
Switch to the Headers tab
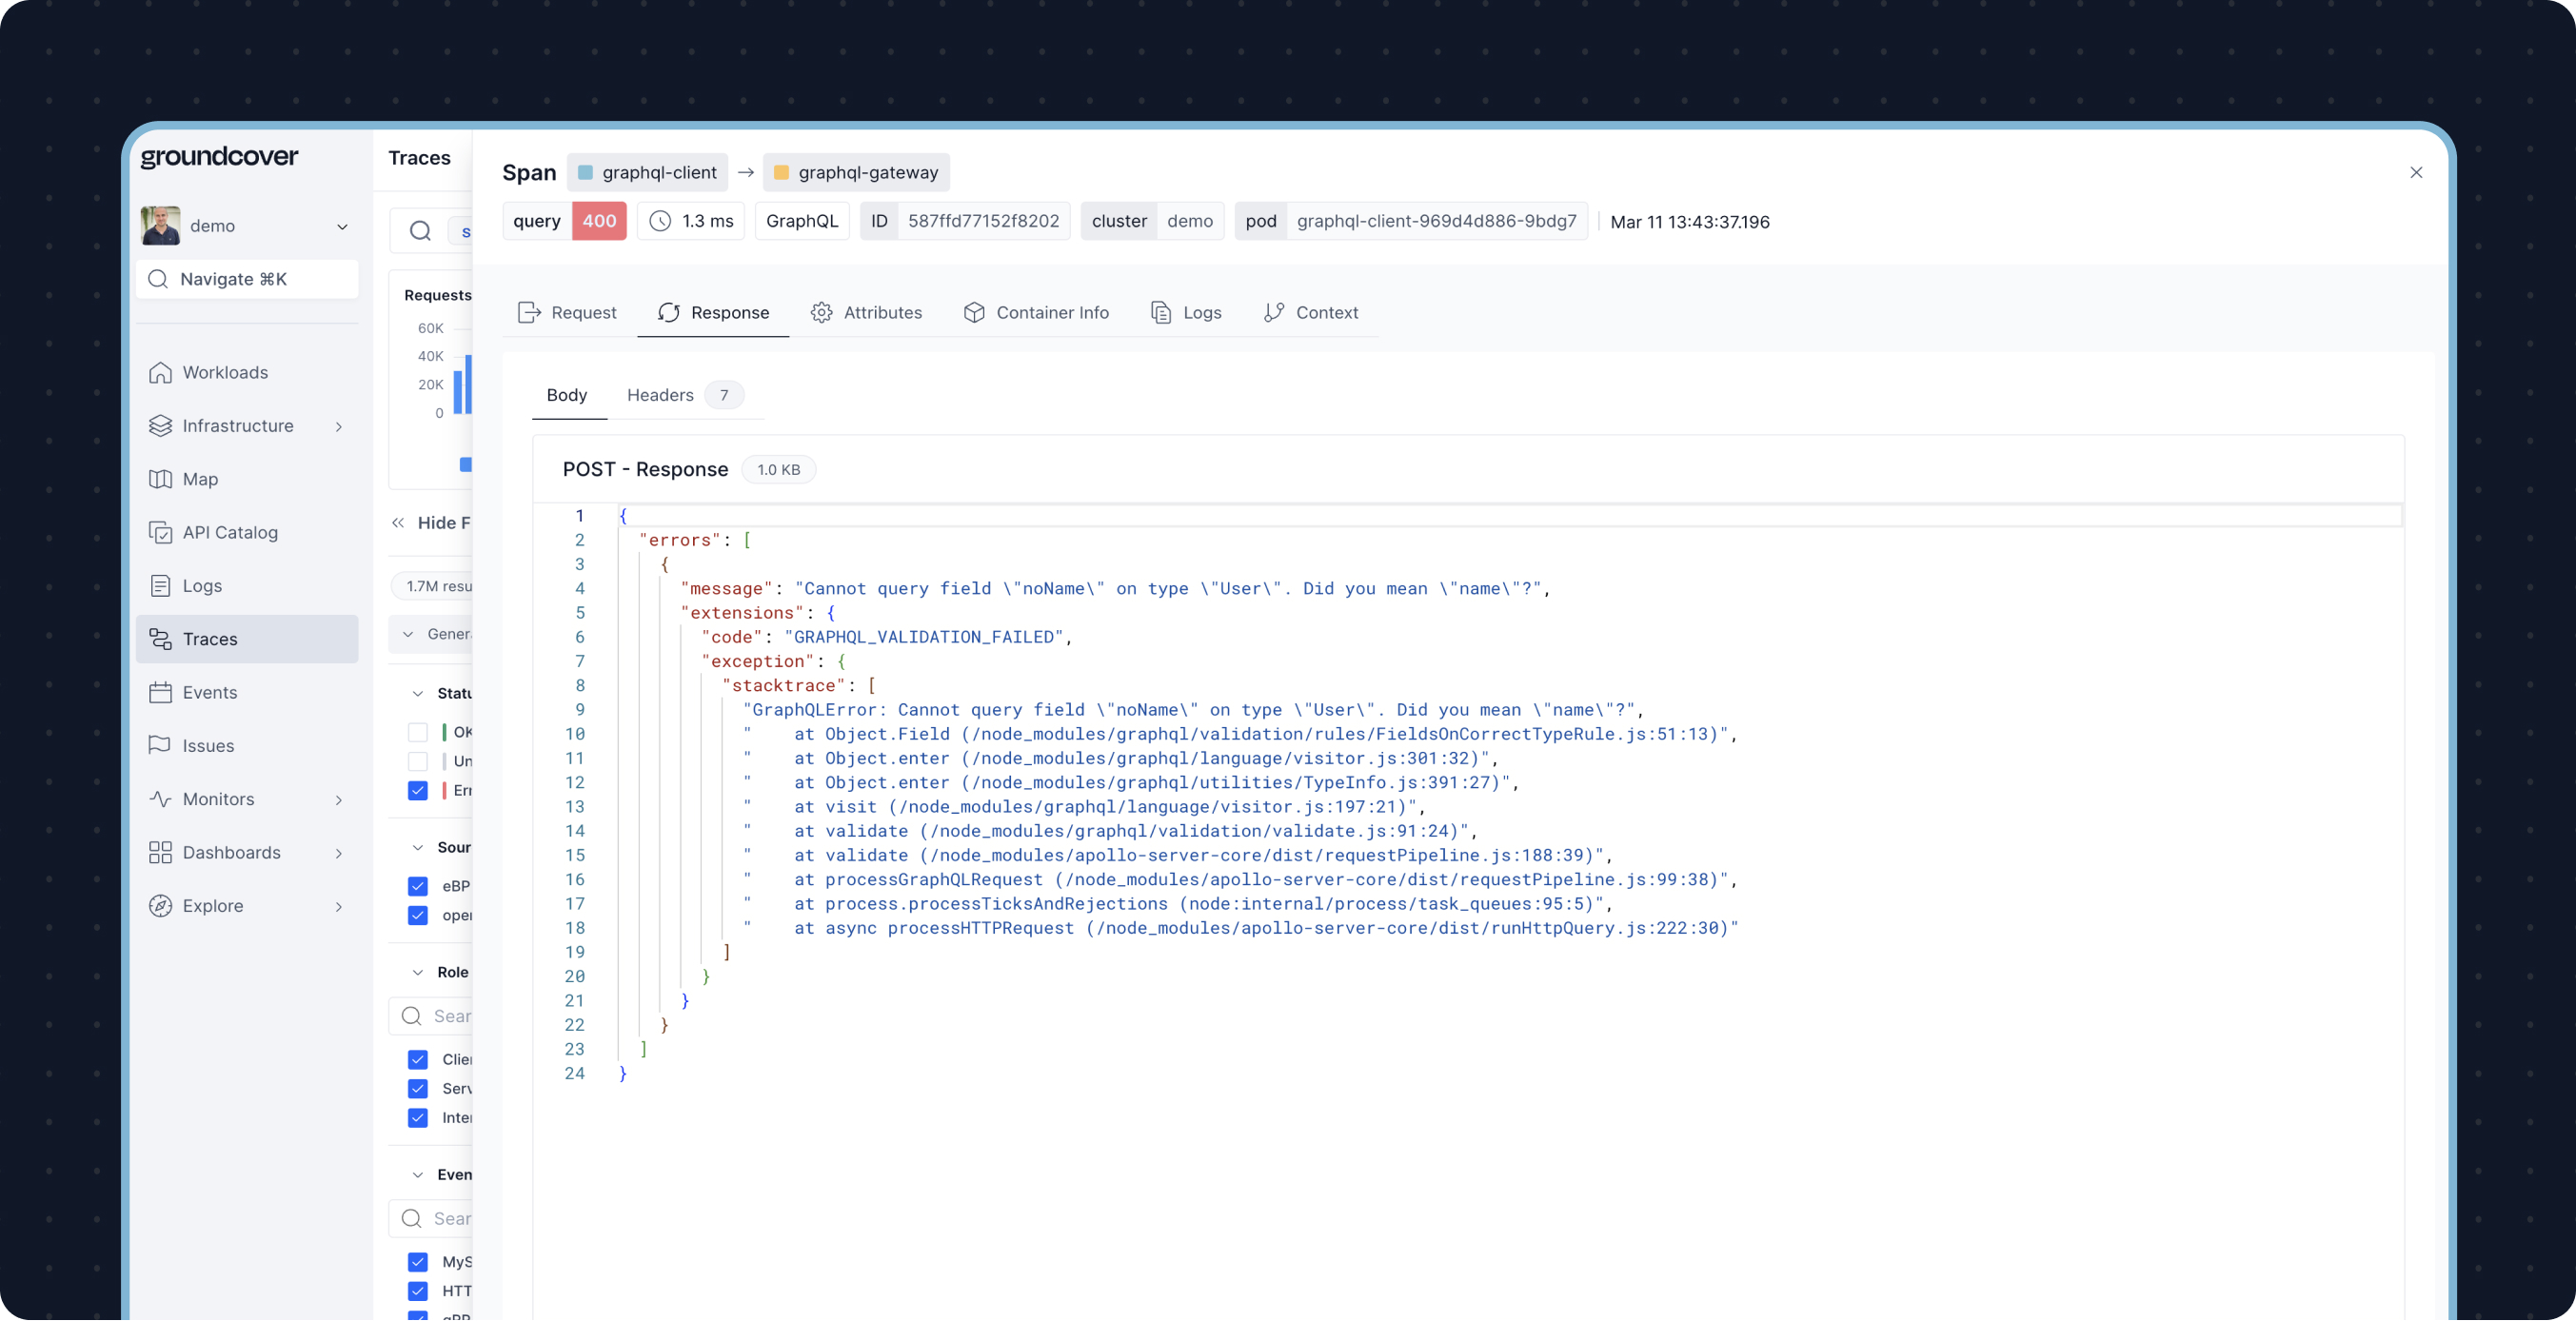tap(660, 396)
